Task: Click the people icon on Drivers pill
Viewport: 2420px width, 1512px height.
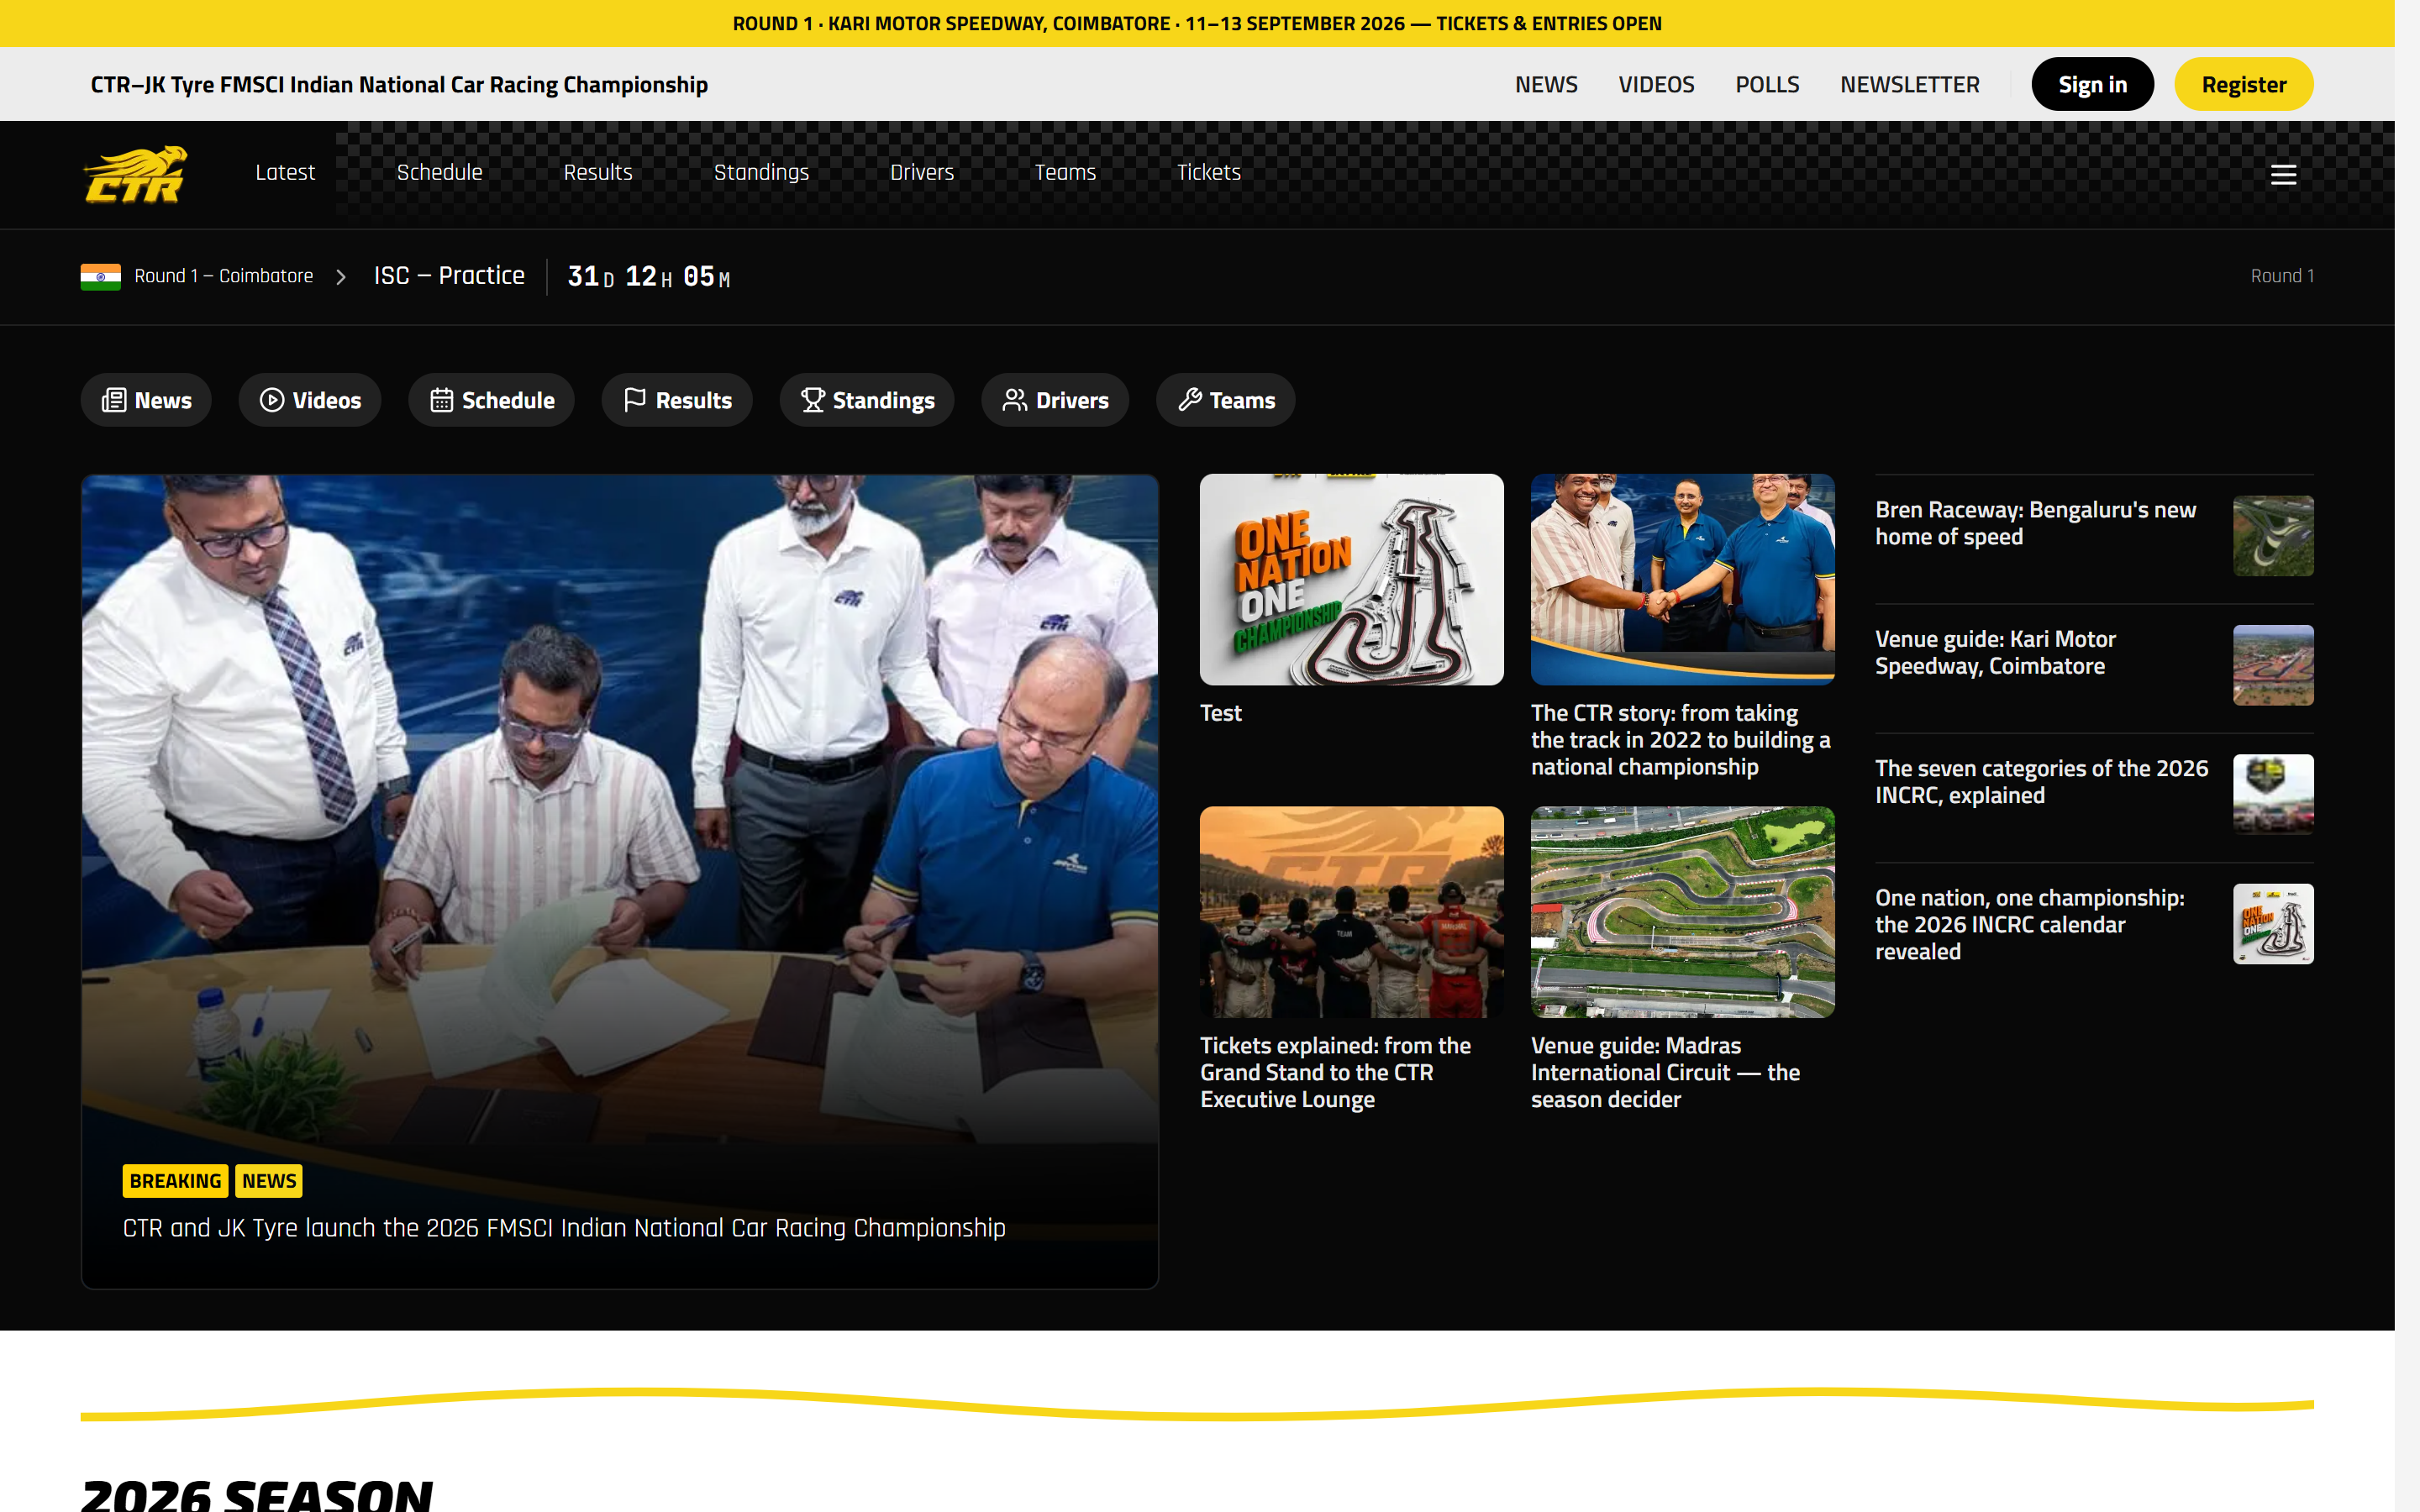Action: 1015,400
